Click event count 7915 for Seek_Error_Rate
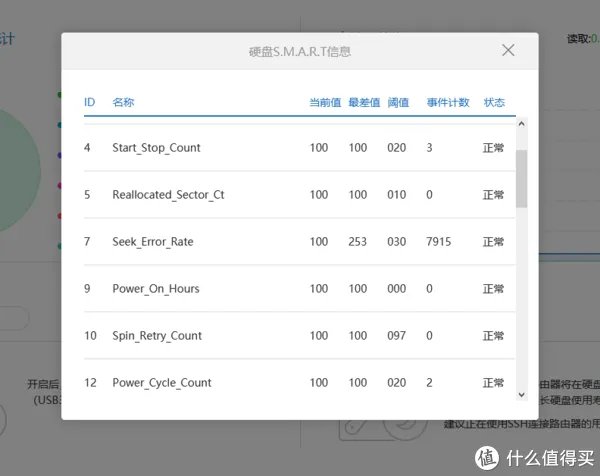 [x=439, y=242]
